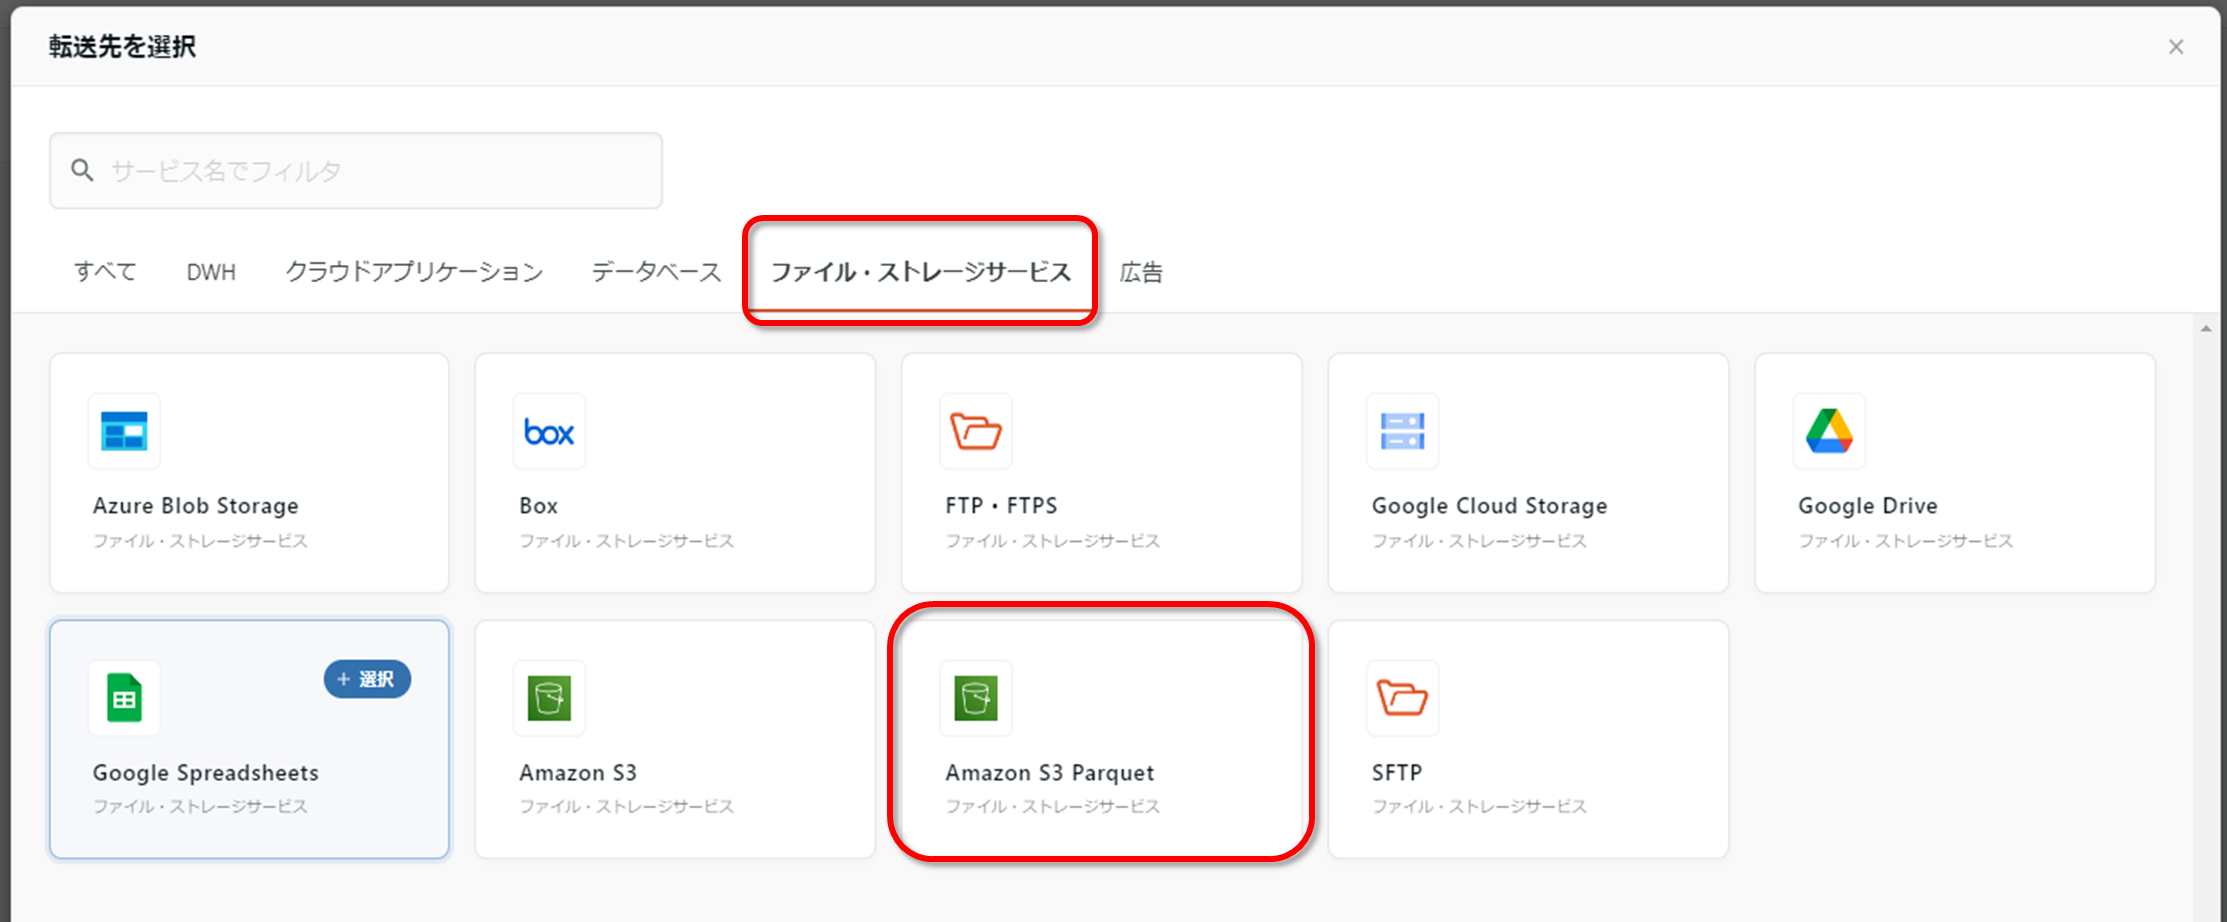2227x922 pixels.
Task: Click the 転送先を選択 dialog title
Action: [122, 47]
